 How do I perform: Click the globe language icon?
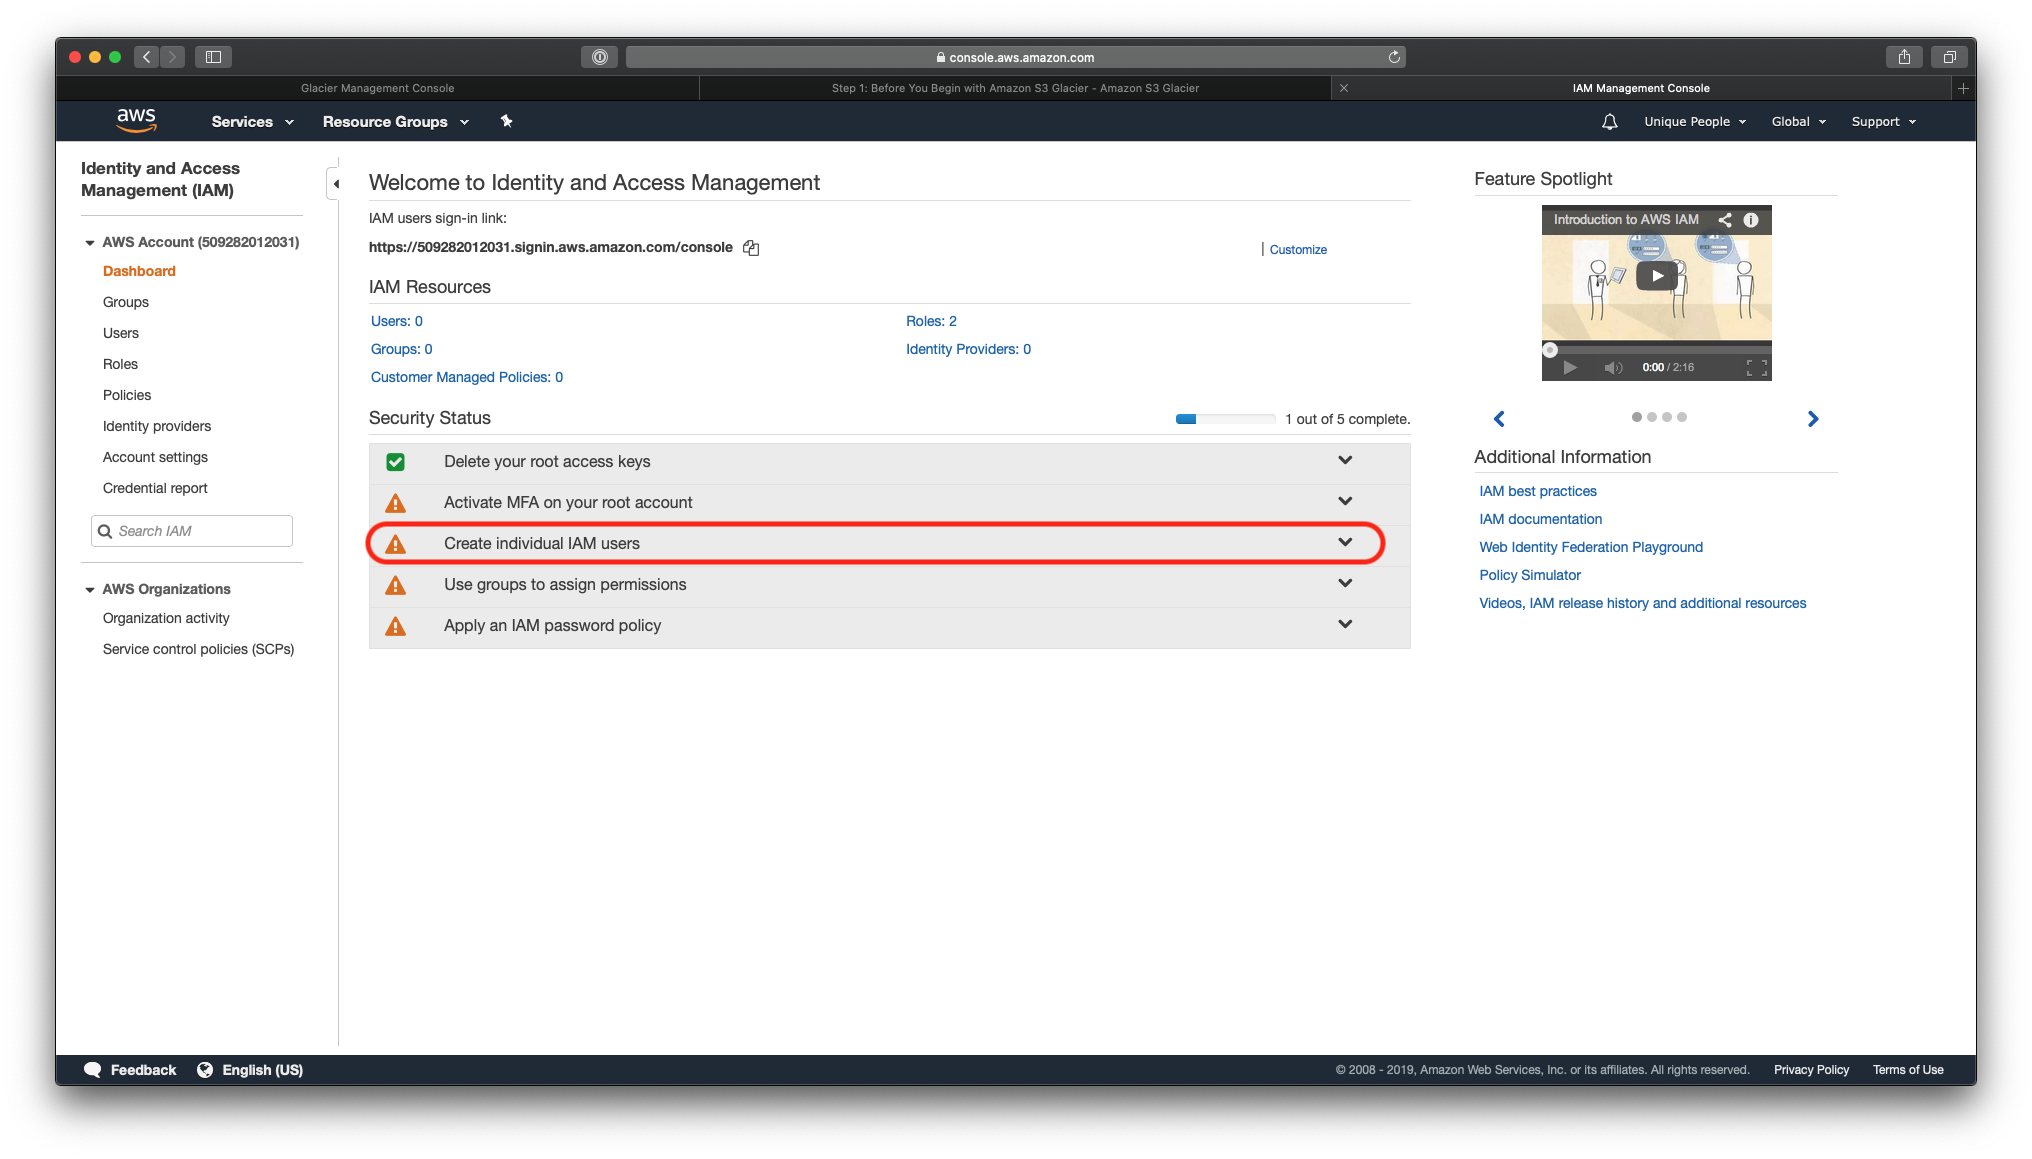(205, 1070)
